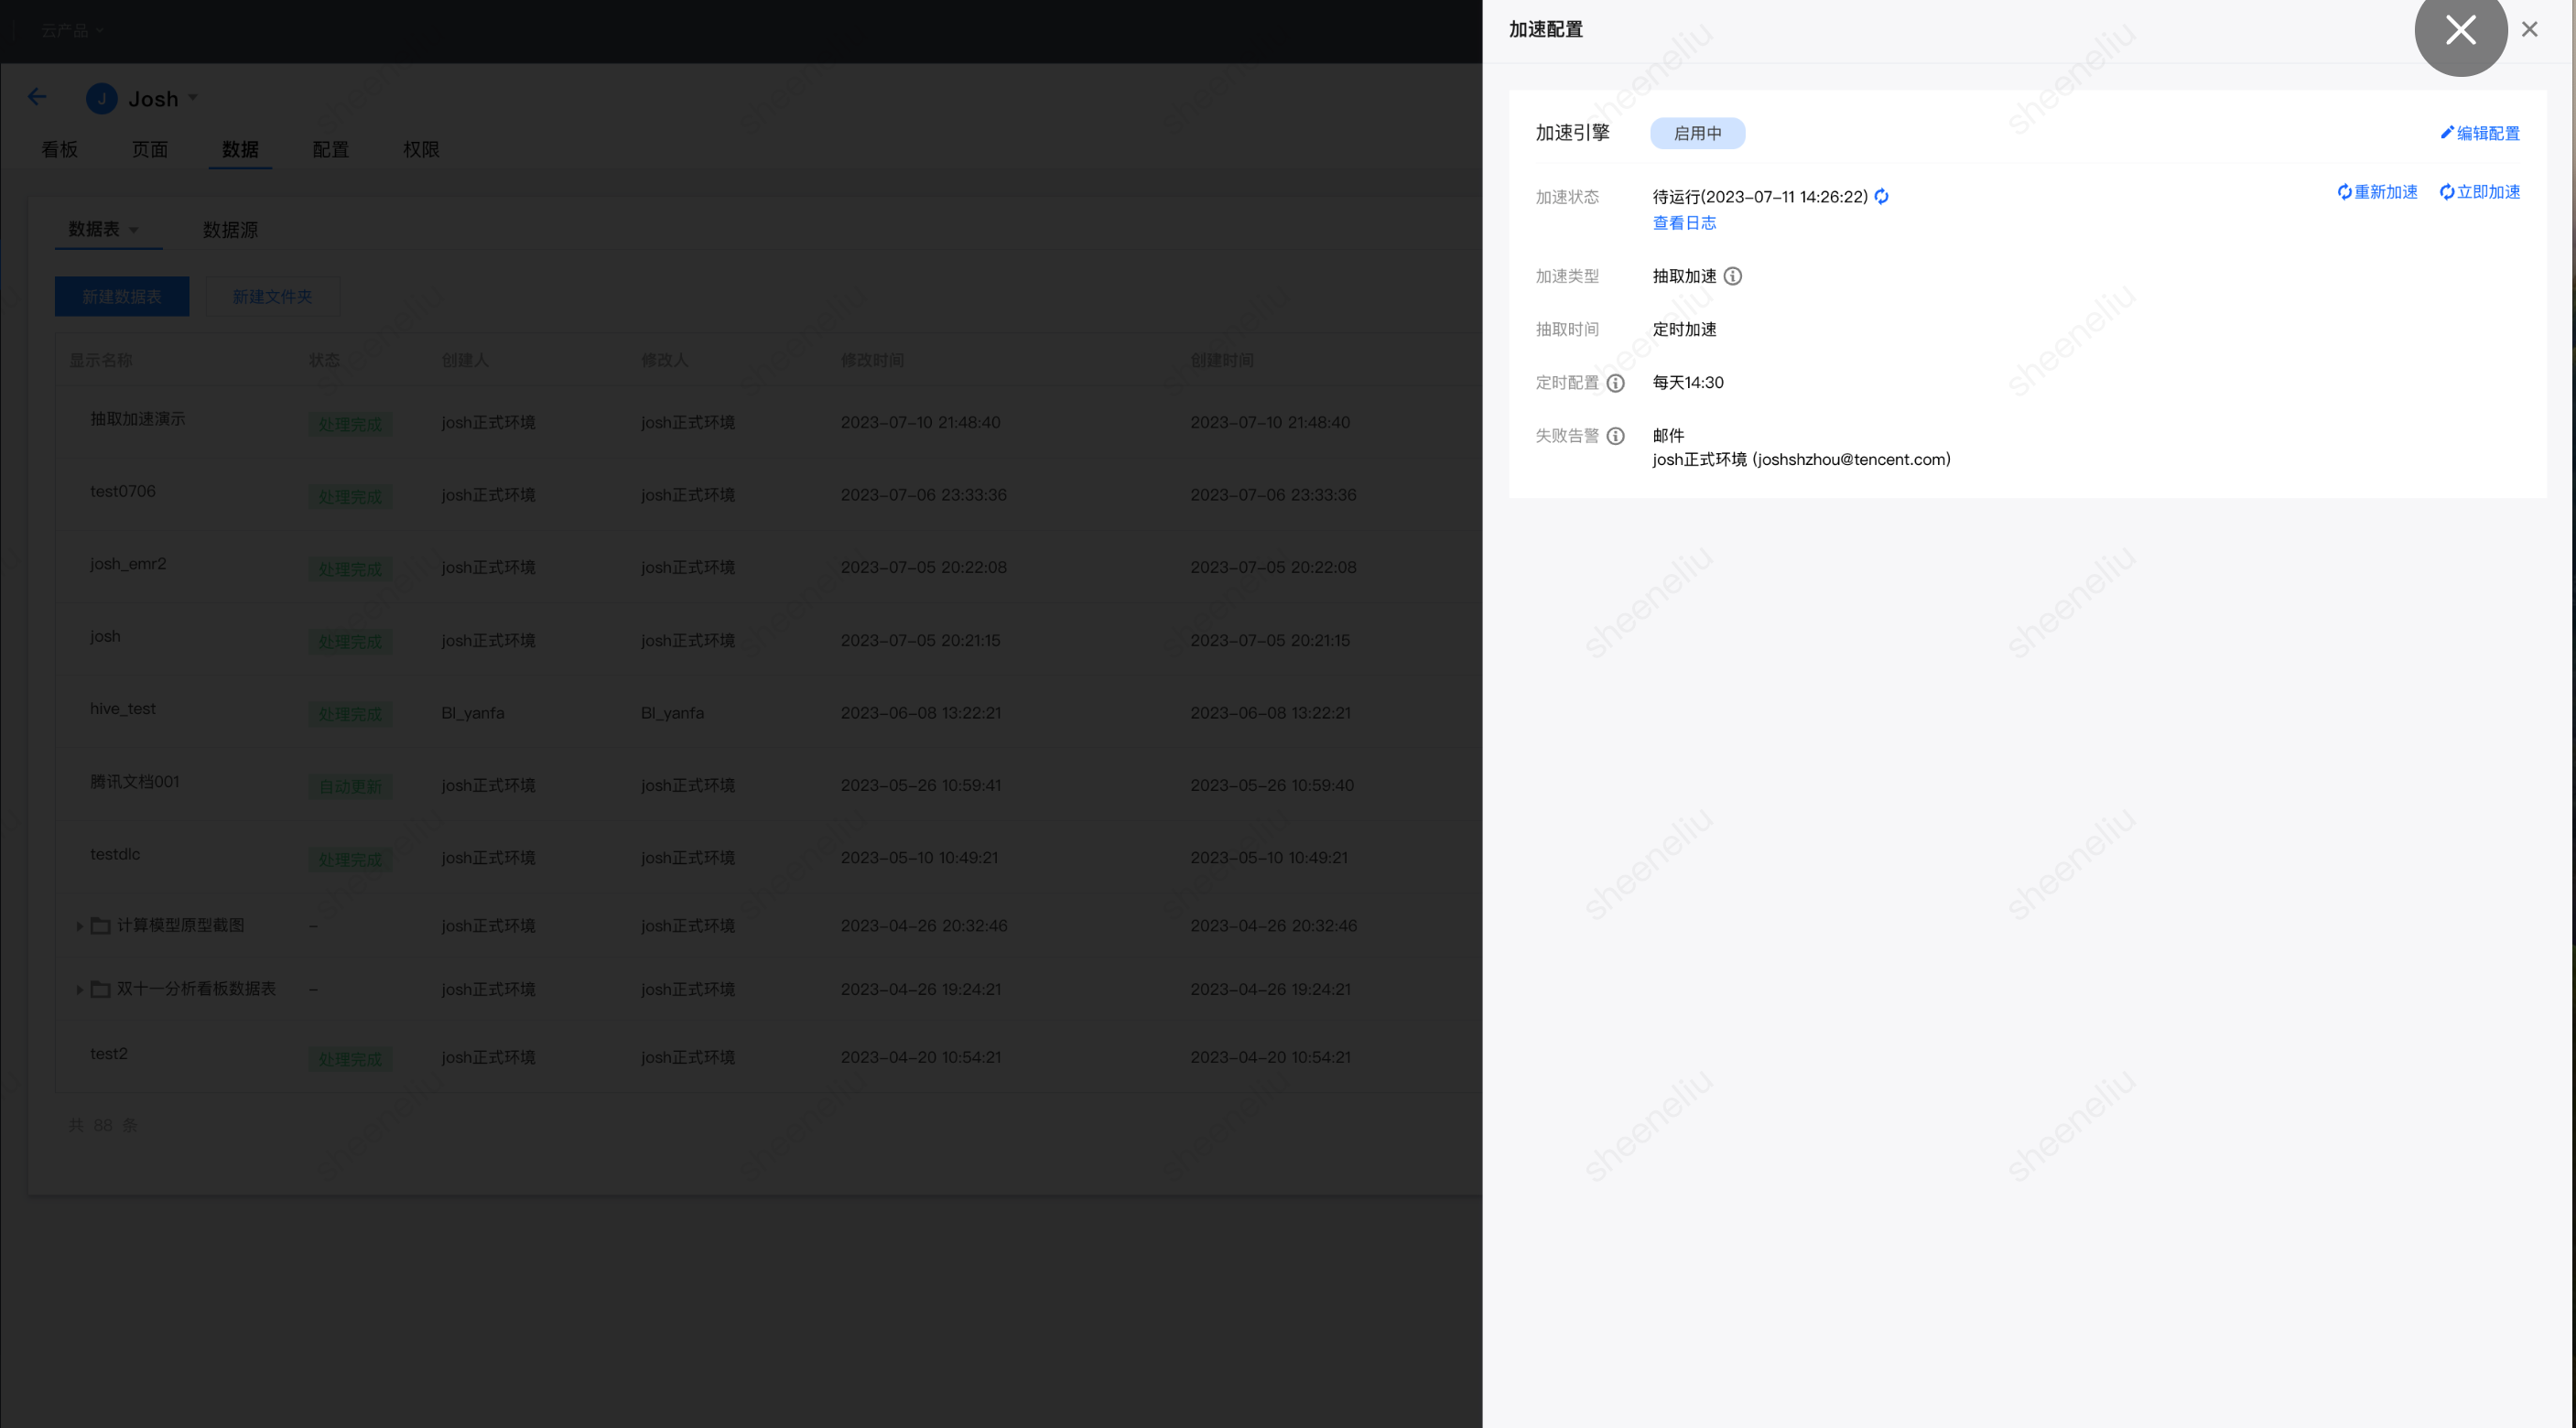Close the 加速配置 panel with the X
Image resolution: width=2576 pixels, height=1428 pixels.
2529,29
